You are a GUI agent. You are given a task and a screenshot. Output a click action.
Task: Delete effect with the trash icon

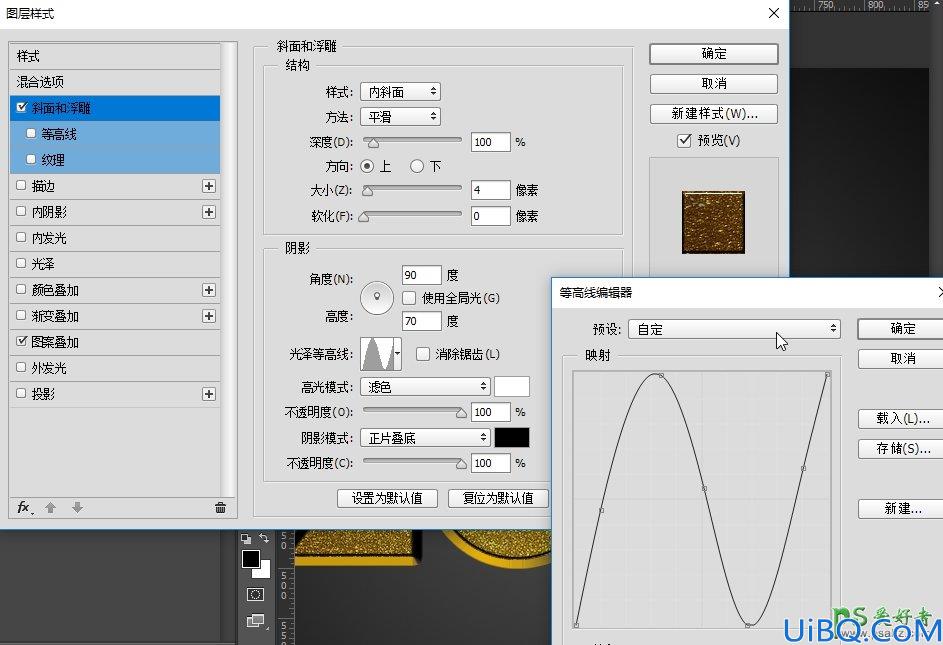221,508
